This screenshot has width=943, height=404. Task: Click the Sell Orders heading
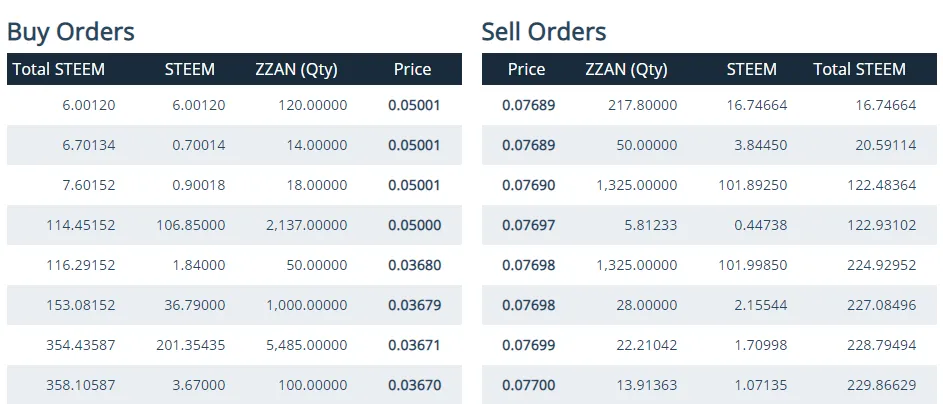click(x=543, y=31)
